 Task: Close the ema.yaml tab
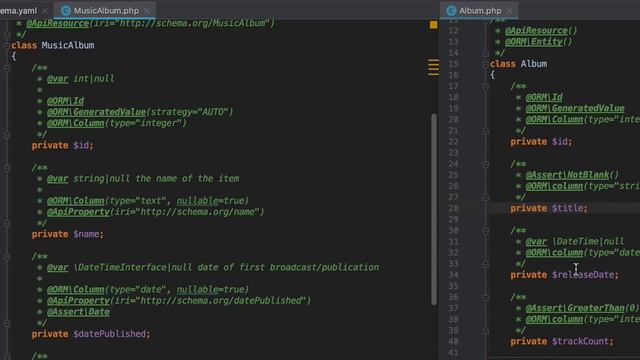[x=45, y=11]
